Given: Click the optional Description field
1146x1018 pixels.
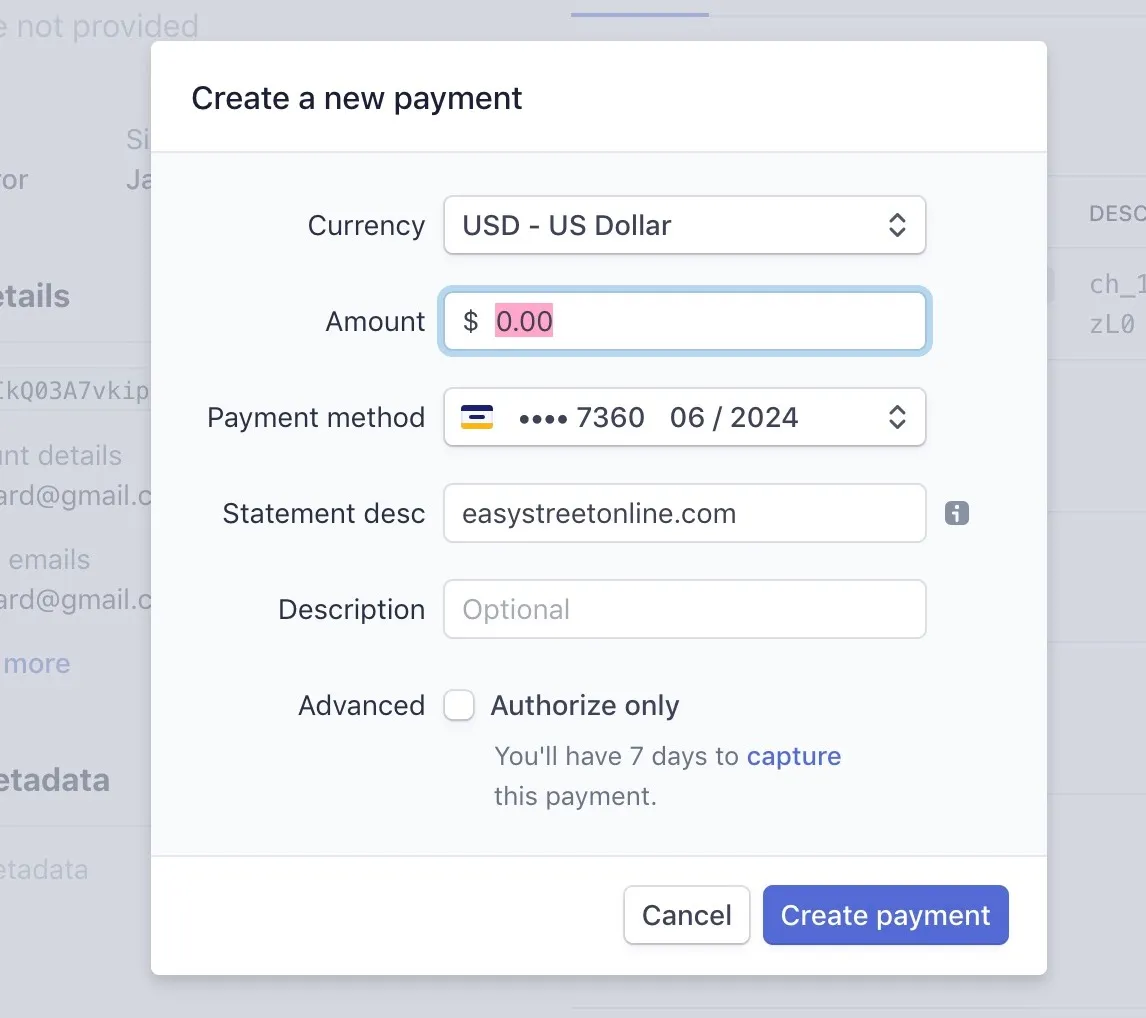Looking at the screenshot, I should pos(684,610).
